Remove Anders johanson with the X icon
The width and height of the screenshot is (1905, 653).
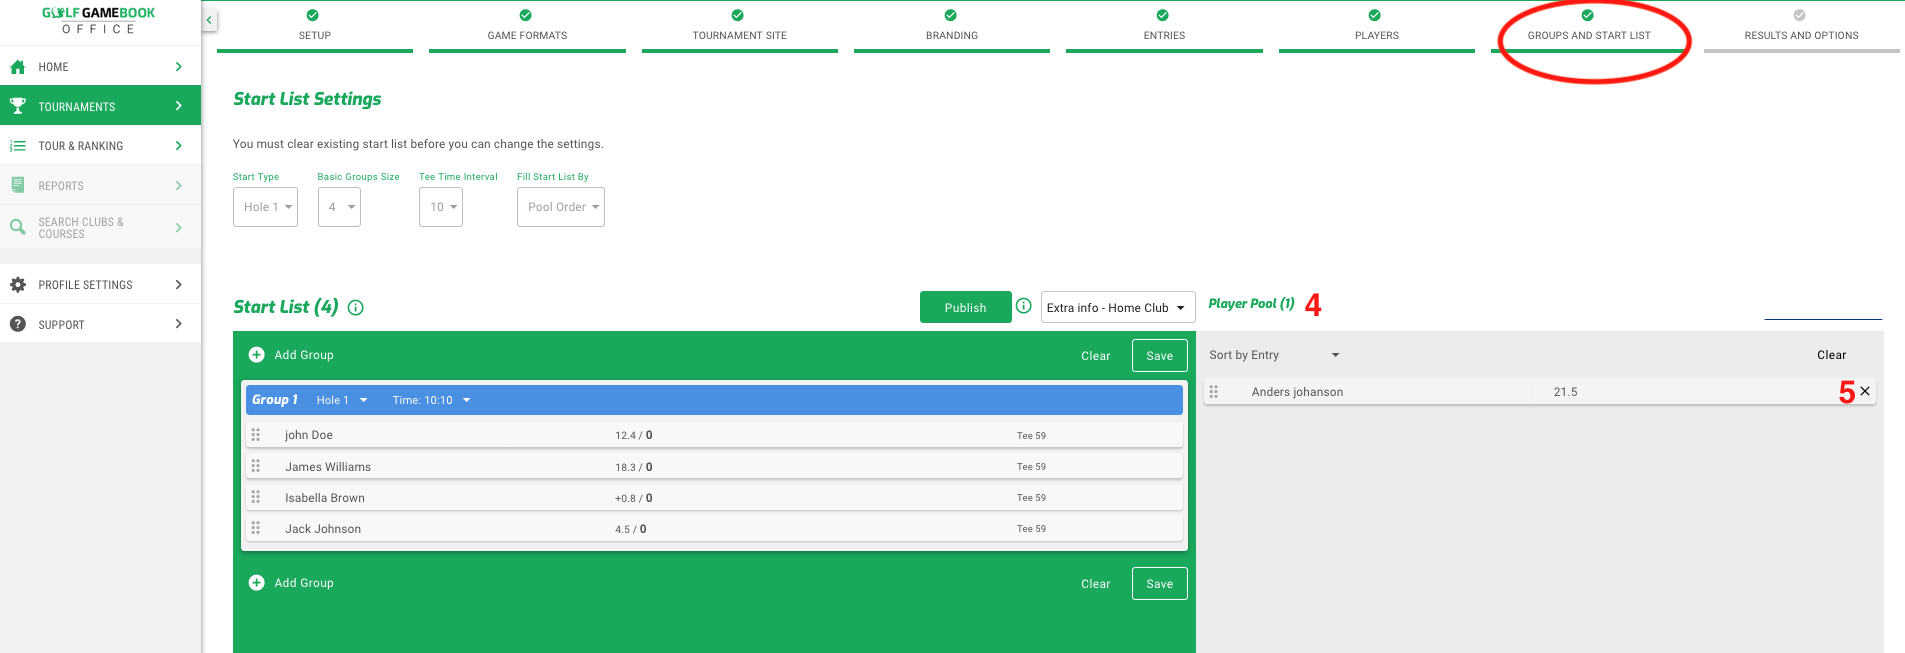coord(1864,392)
